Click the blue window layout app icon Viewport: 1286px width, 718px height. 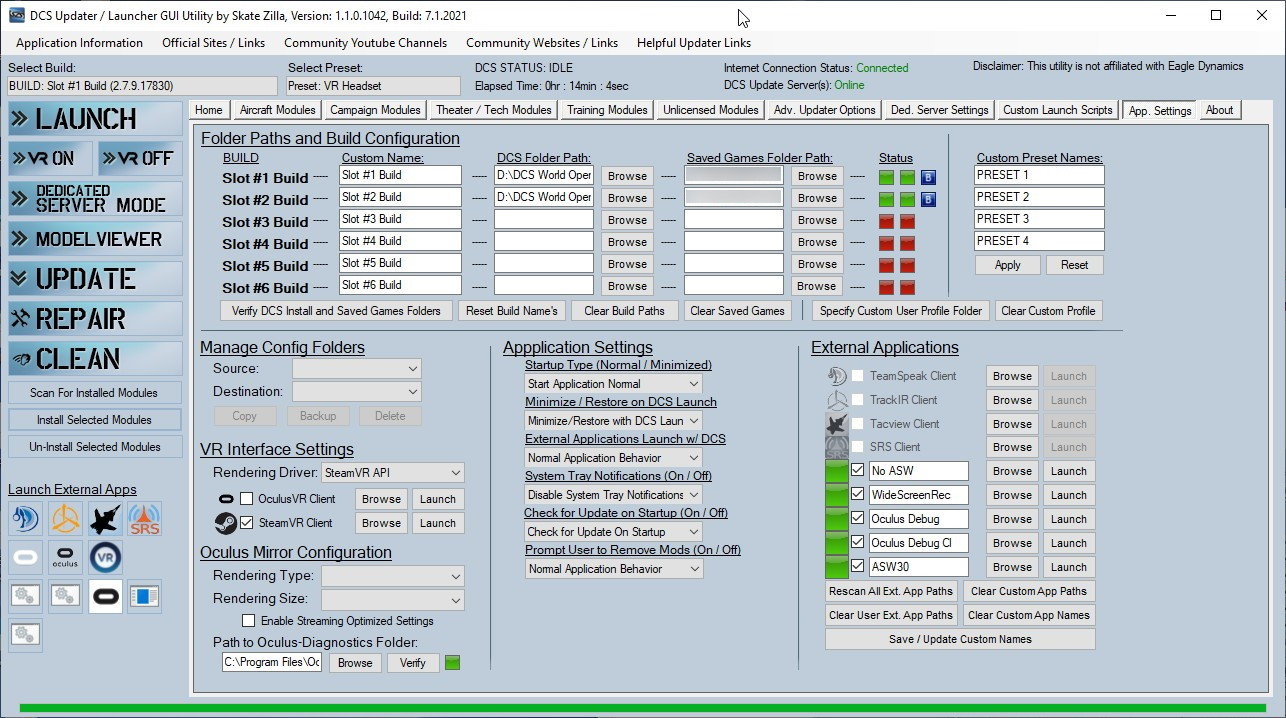pyautogui.click(x=145, y=596)
